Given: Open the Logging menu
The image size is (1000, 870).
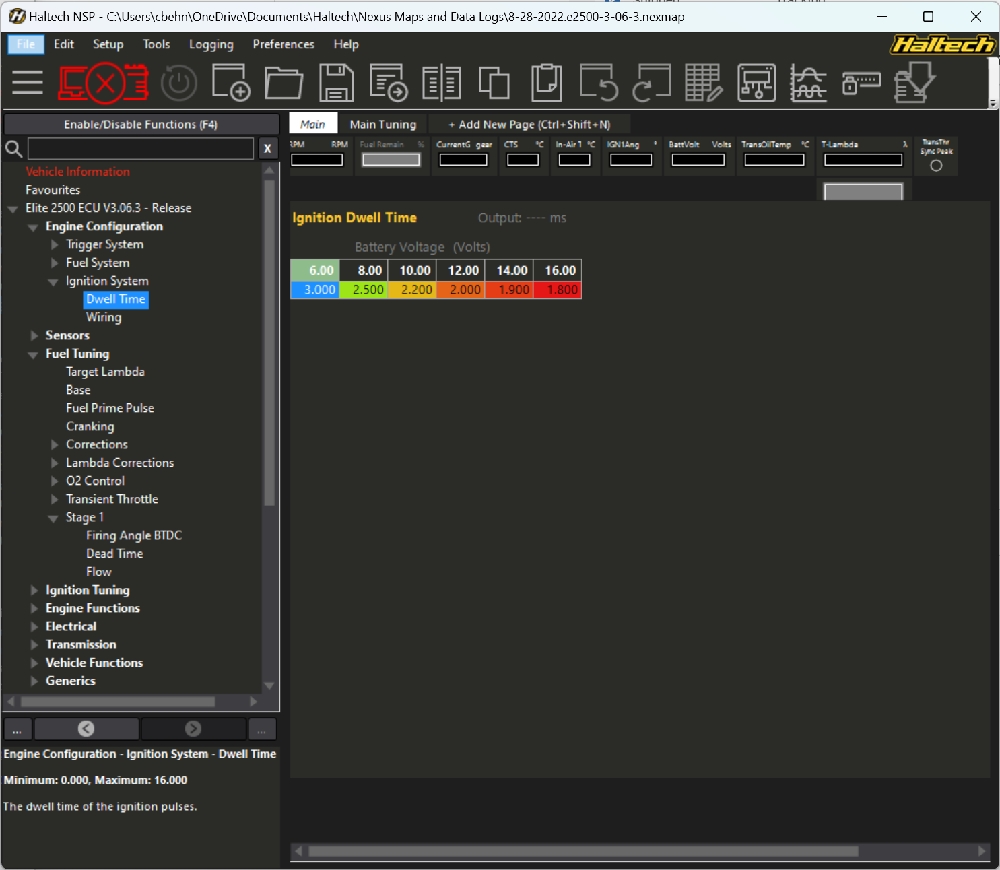Looking at the screenshot, I should pyautogui.click(x=211, y=44).
